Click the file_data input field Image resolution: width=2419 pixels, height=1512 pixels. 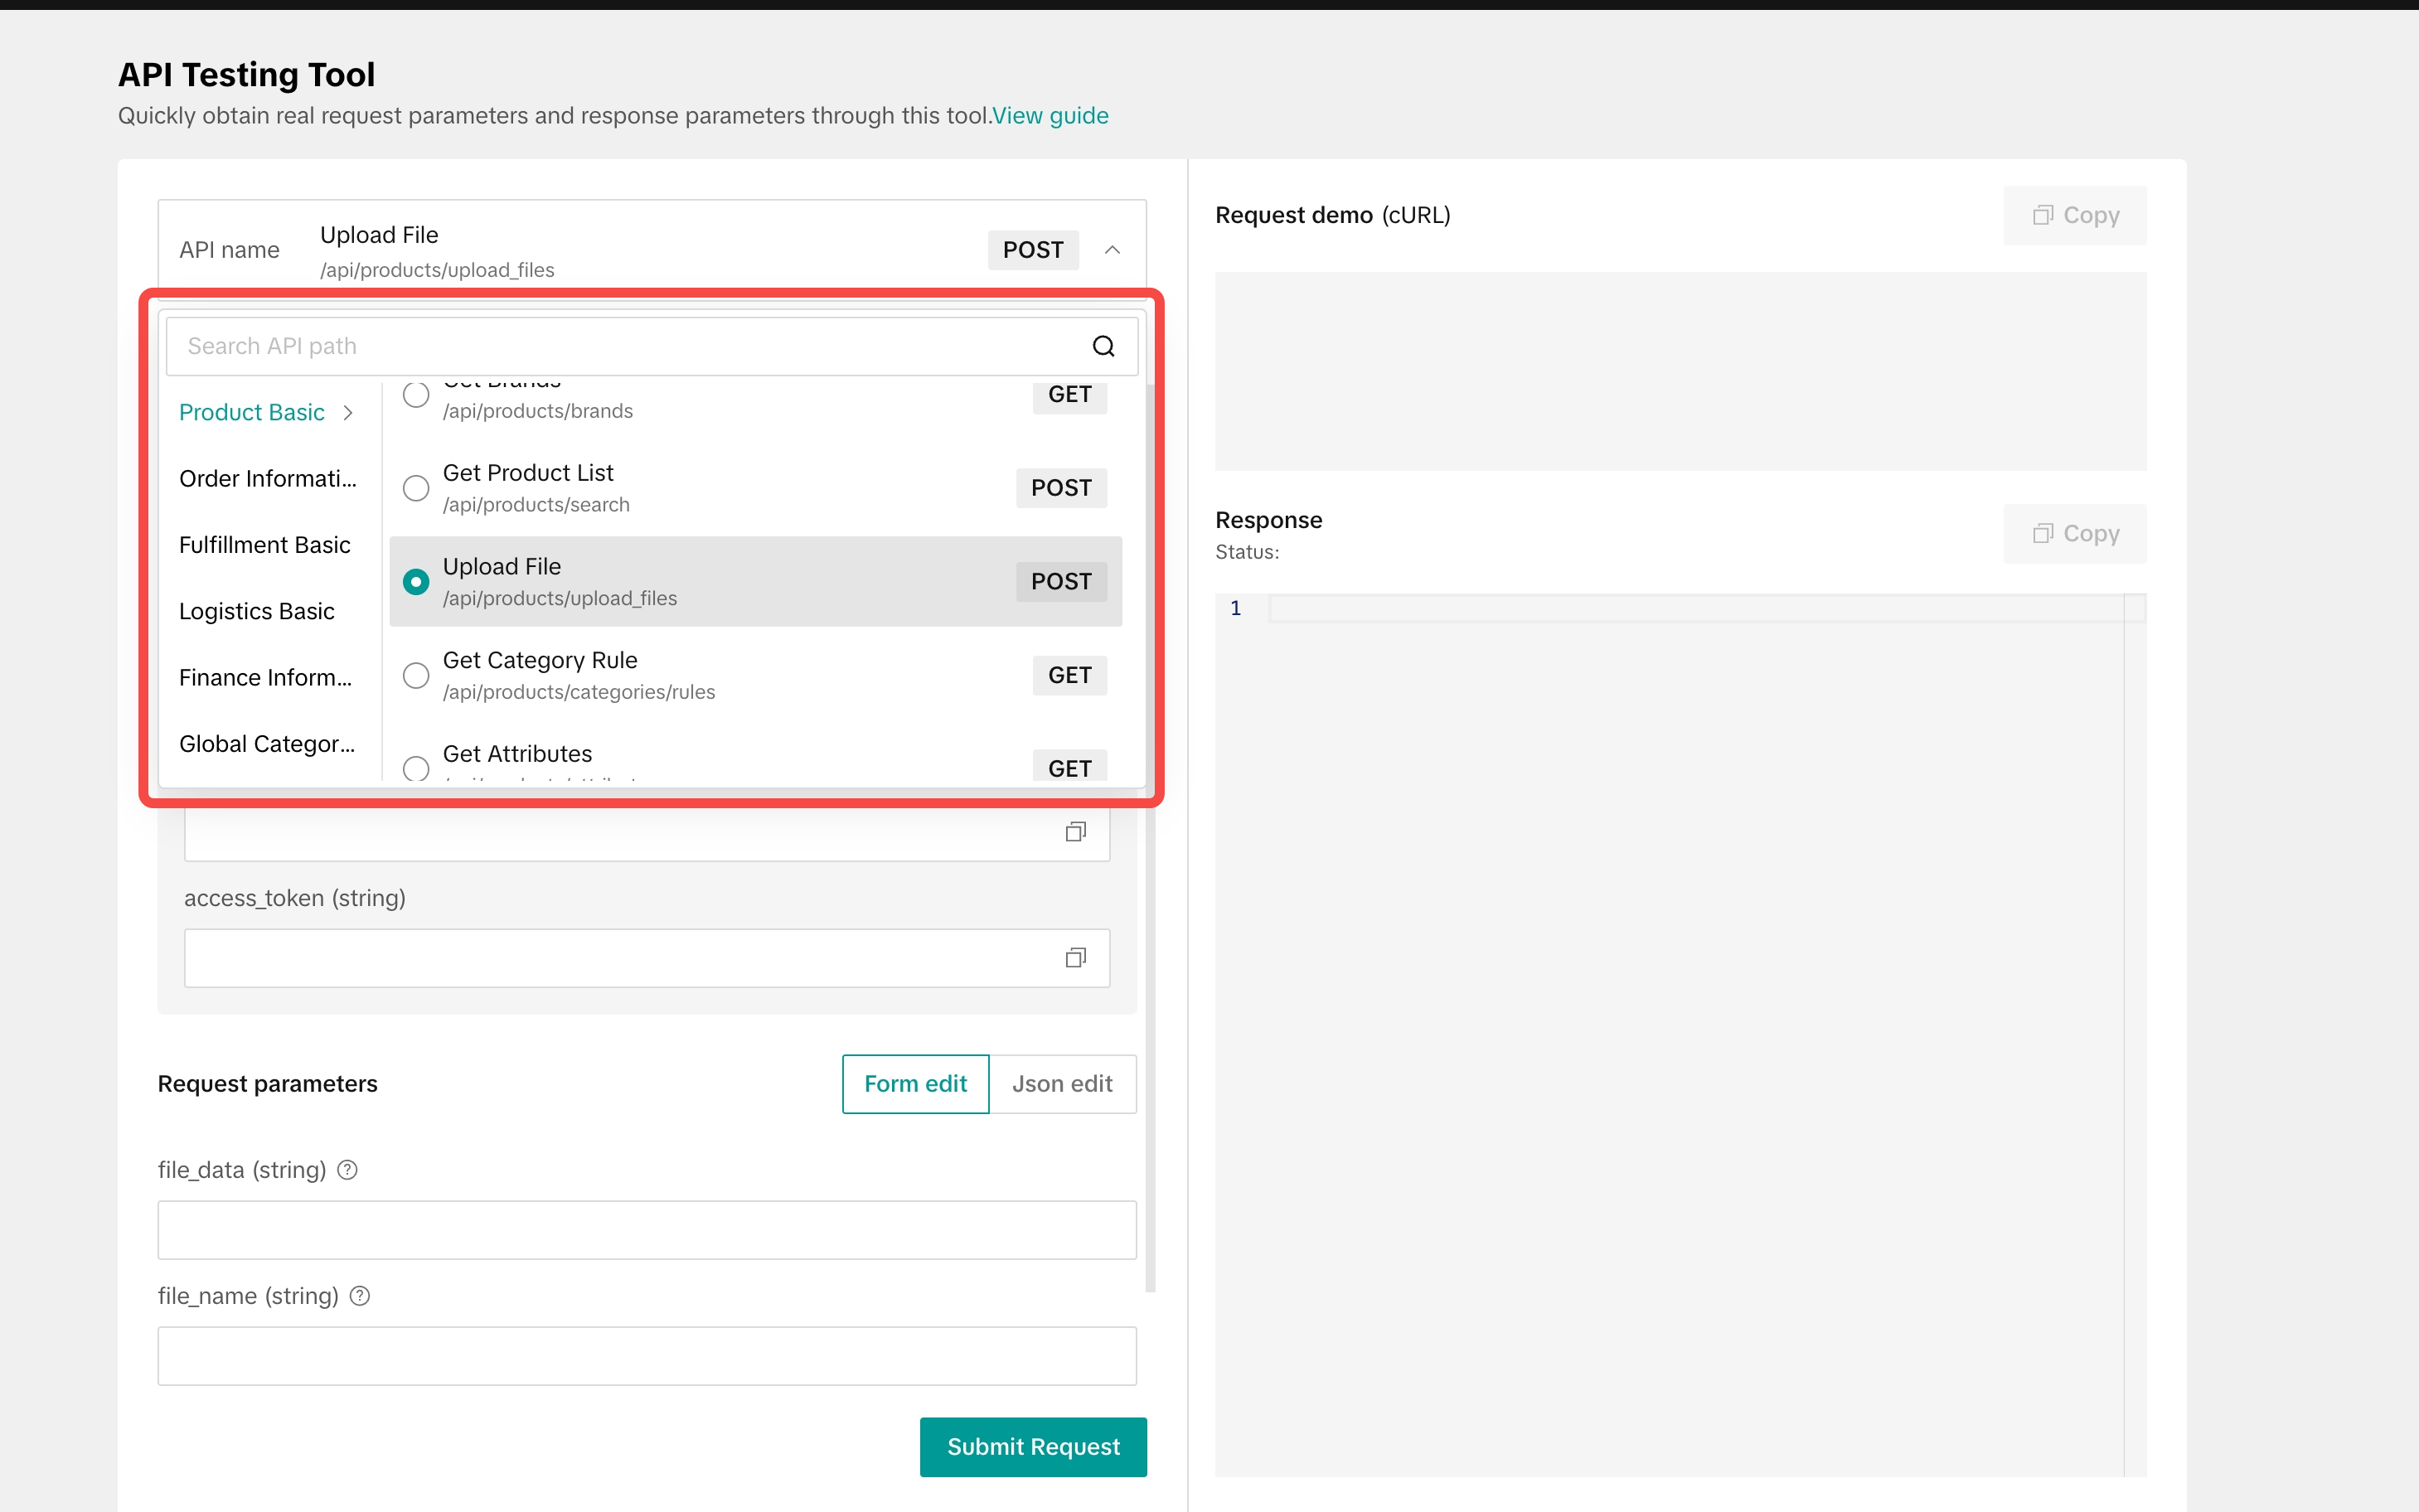647,1230
